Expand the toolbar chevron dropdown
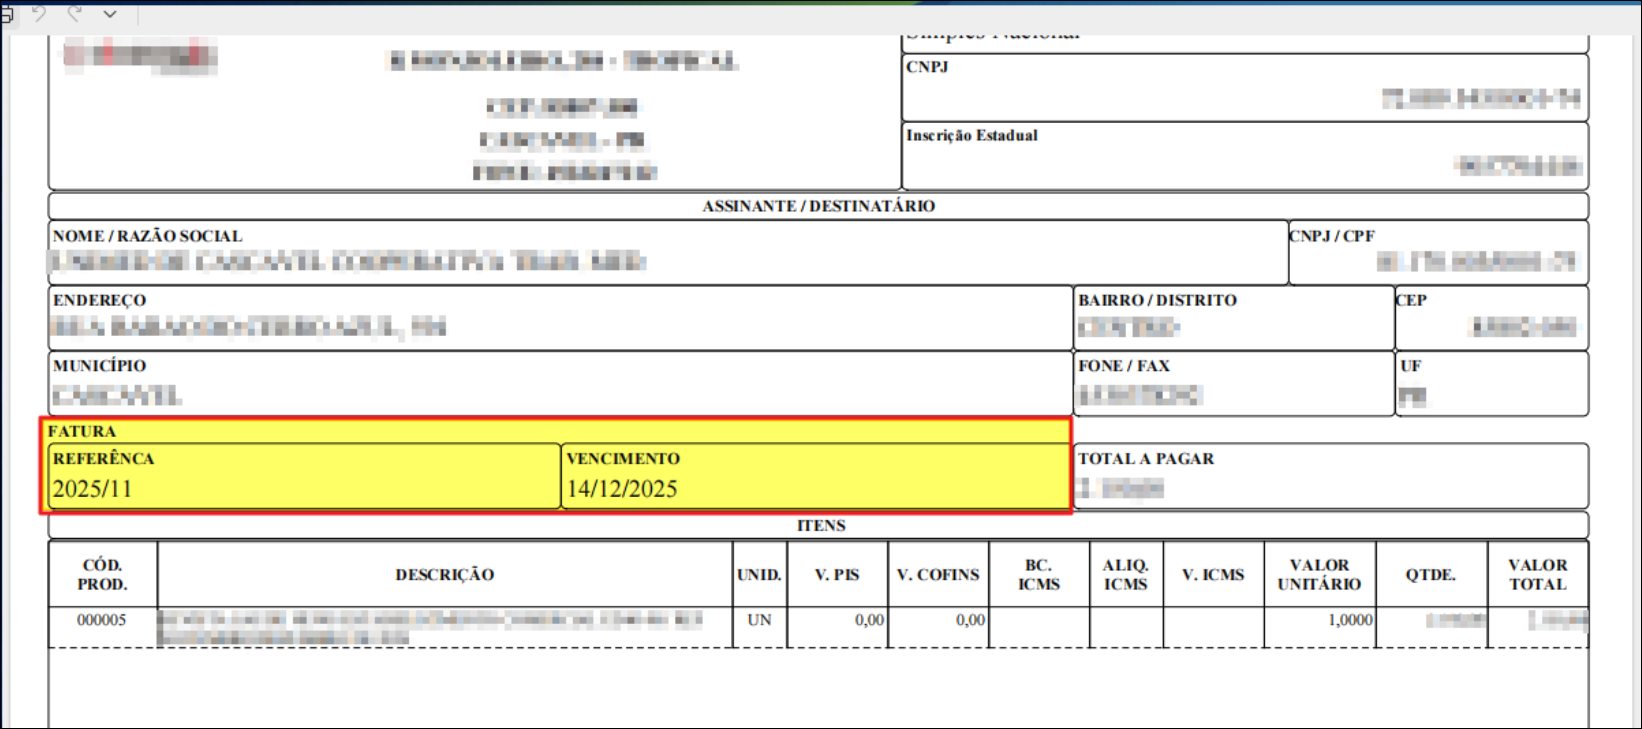Screen dimensions: 1642x729 point(110,14)
